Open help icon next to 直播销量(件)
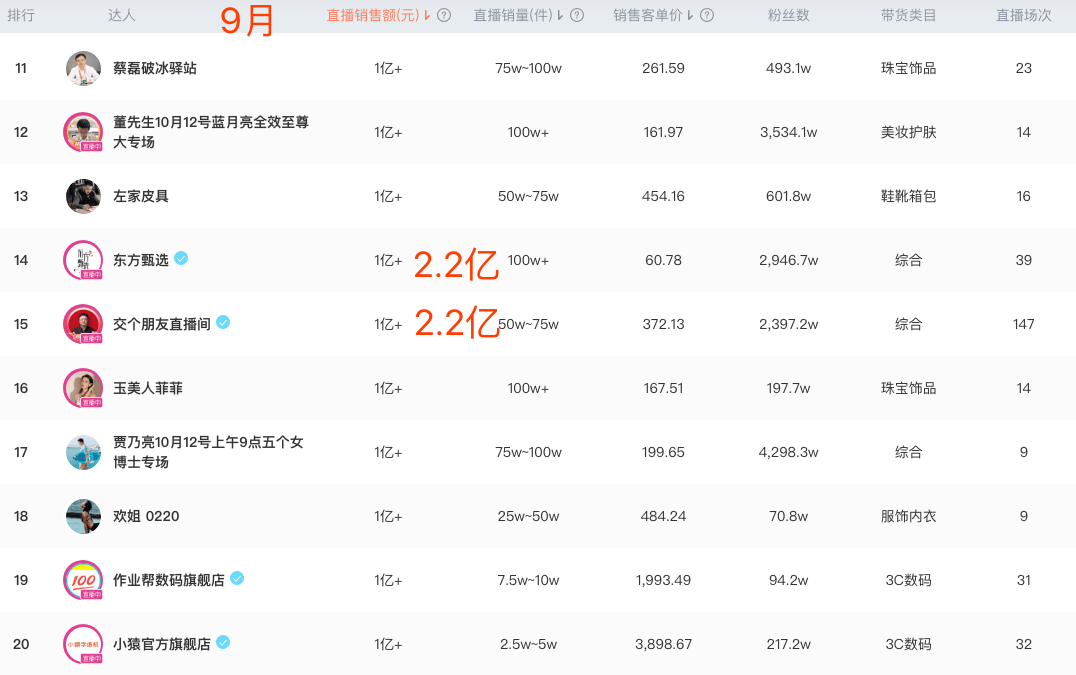Viewport: 1076px width, 675px height. point(577,15)
